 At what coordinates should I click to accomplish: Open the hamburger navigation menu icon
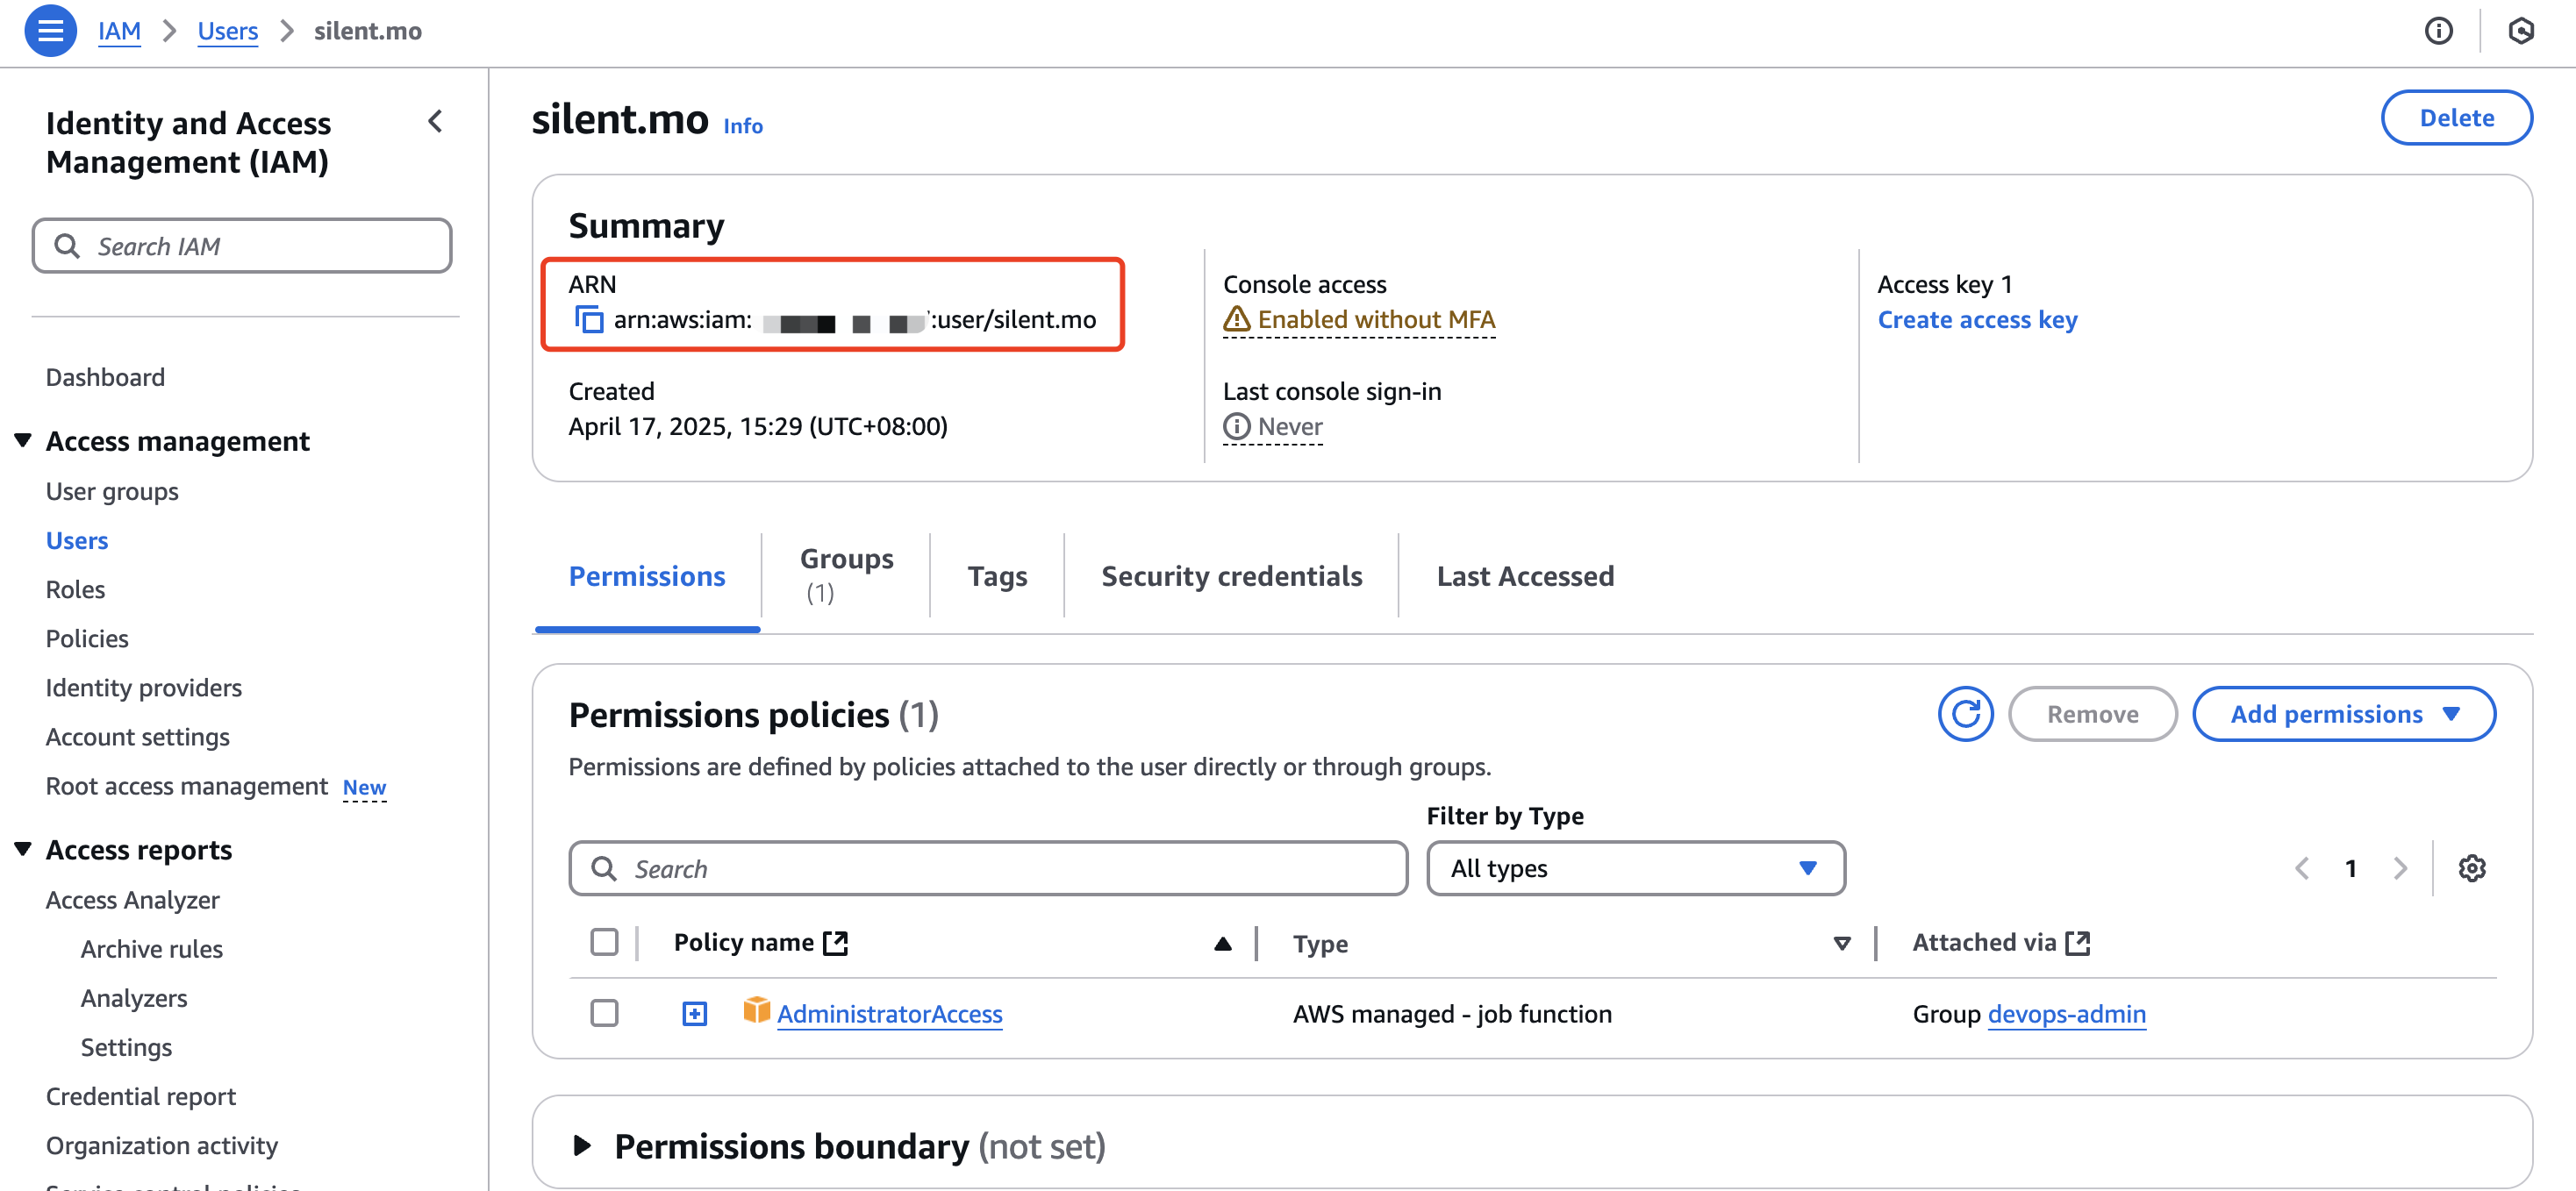(x=50, y=30)
